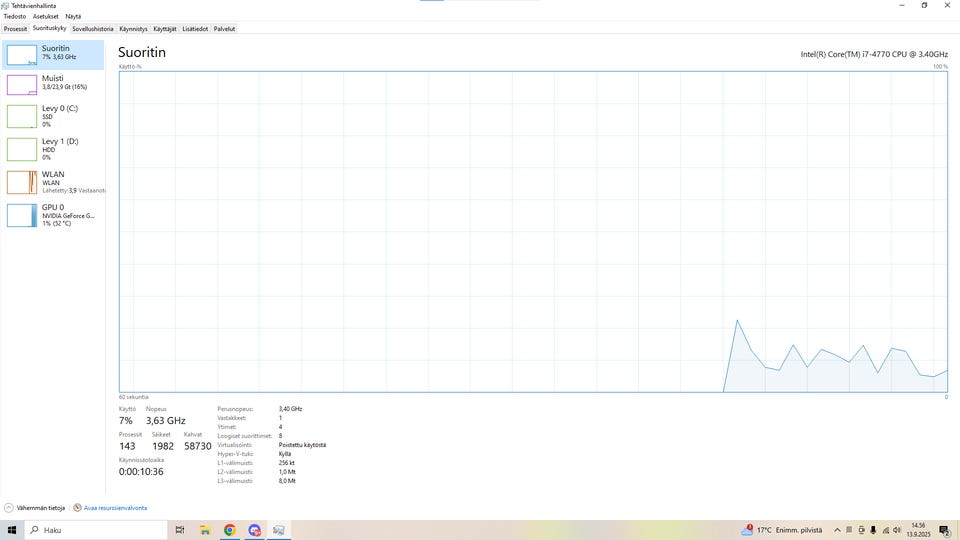The height and width of the screenshot is (540, 960).
Task: Click the 3,40 GHz base speed value
Action: 290,409
